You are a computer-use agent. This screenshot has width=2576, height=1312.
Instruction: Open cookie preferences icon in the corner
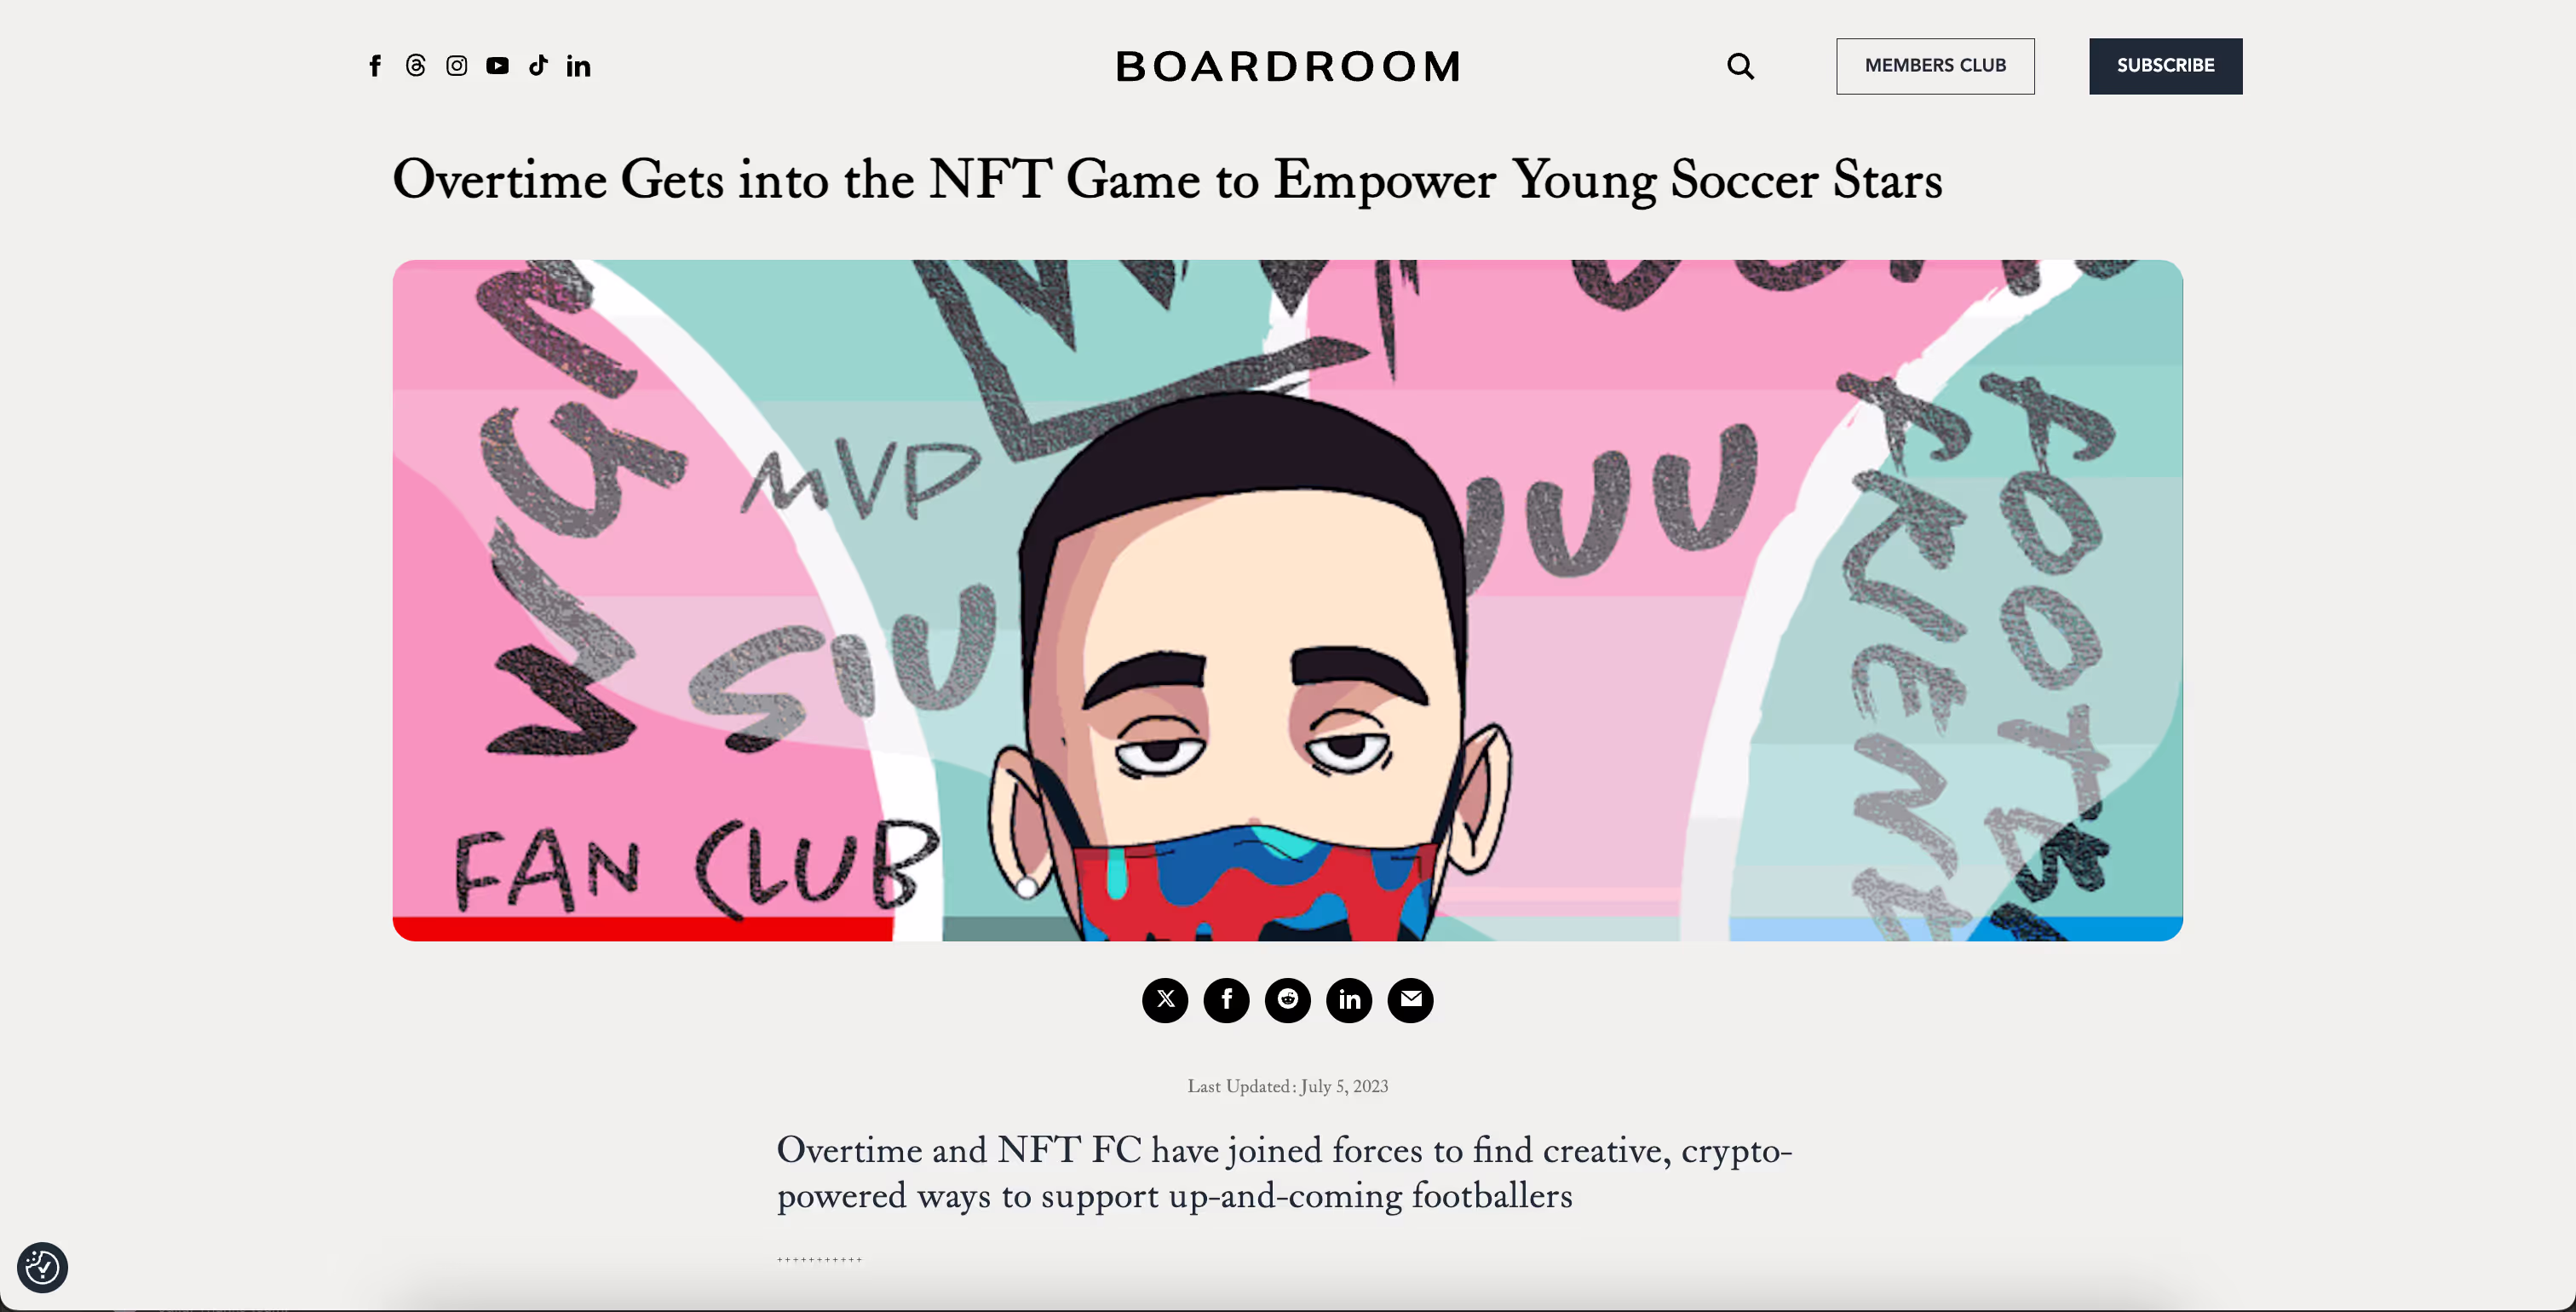pos(42,1267)
